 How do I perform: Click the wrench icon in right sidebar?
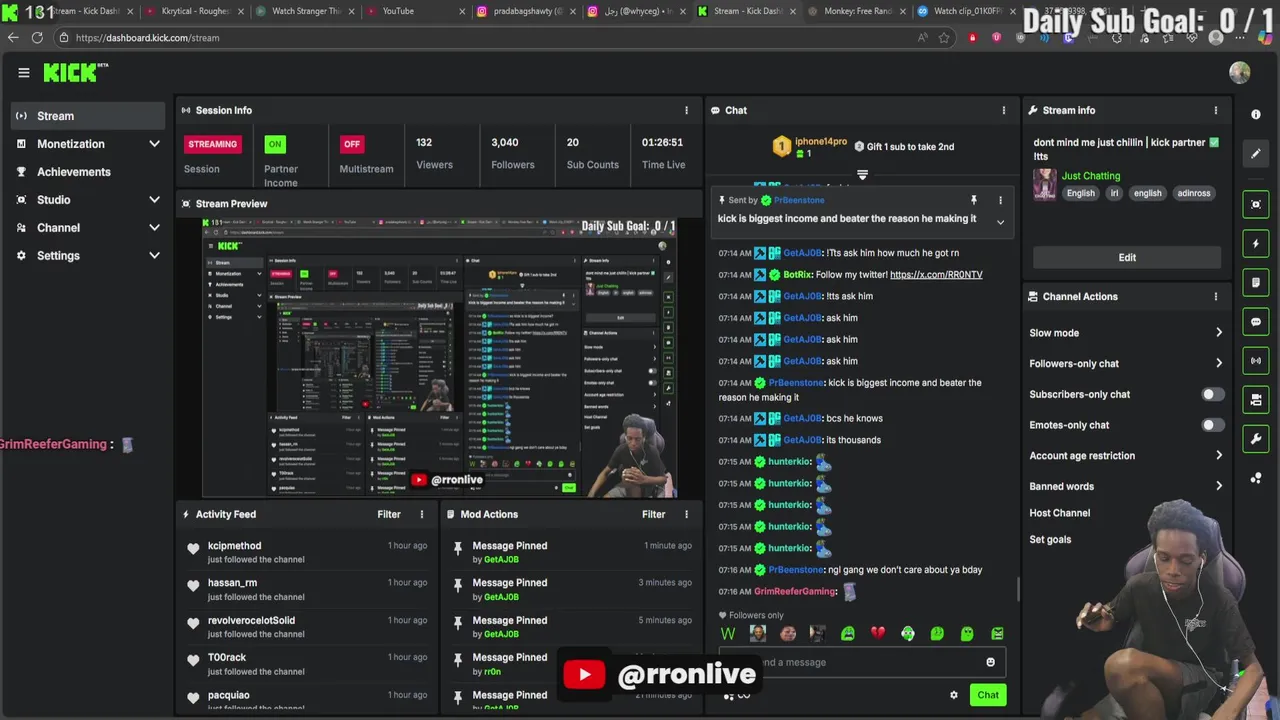tap(1256, 439)
